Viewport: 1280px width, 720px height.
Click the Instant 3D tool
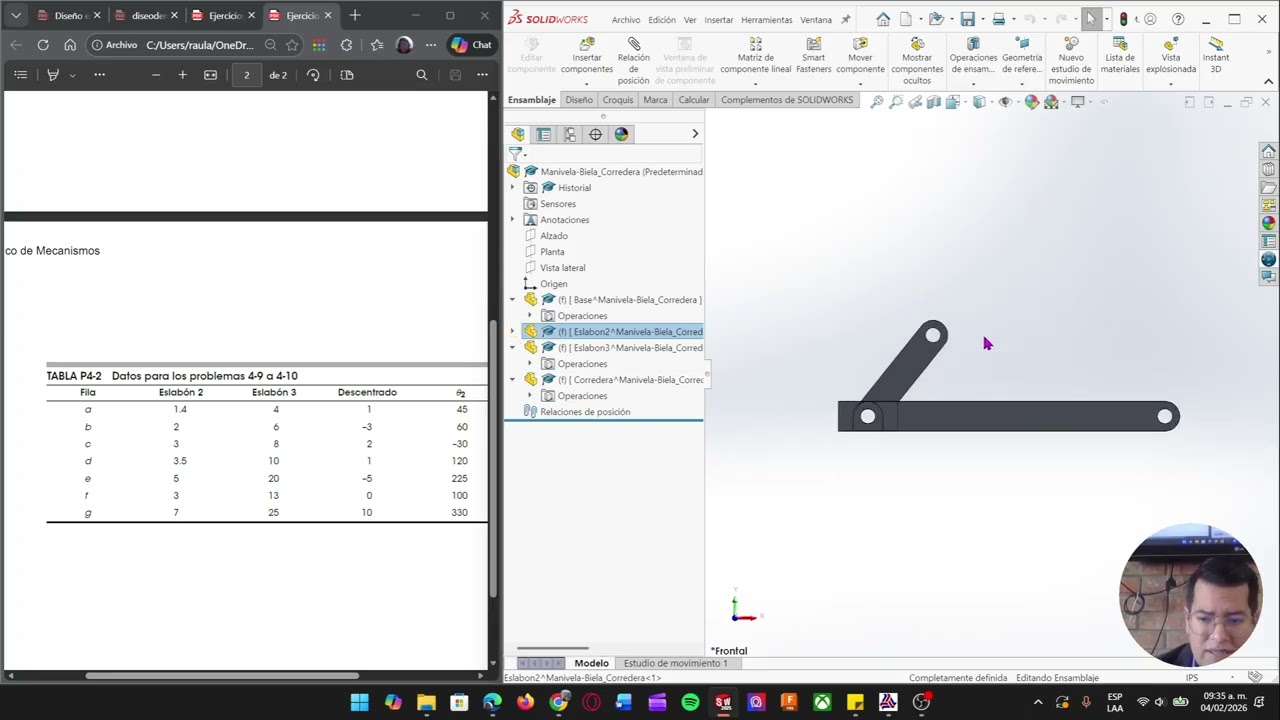point(1216,56)
